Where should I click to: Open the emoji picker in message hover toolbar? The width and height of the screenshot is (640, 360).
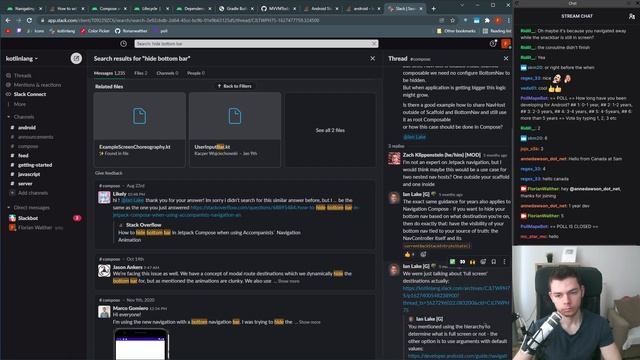[x=483, y=262]
